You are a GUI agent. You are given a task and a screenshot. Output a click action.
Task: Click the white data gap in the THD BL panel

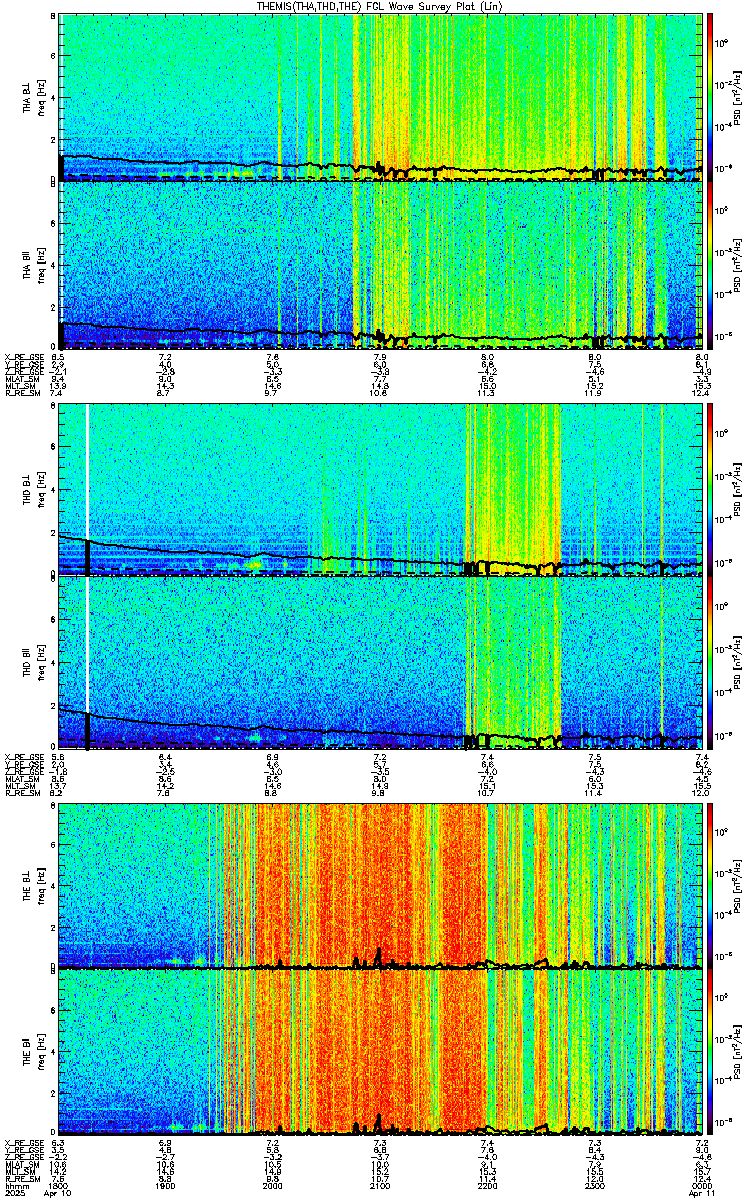click(x=88, y=470)
